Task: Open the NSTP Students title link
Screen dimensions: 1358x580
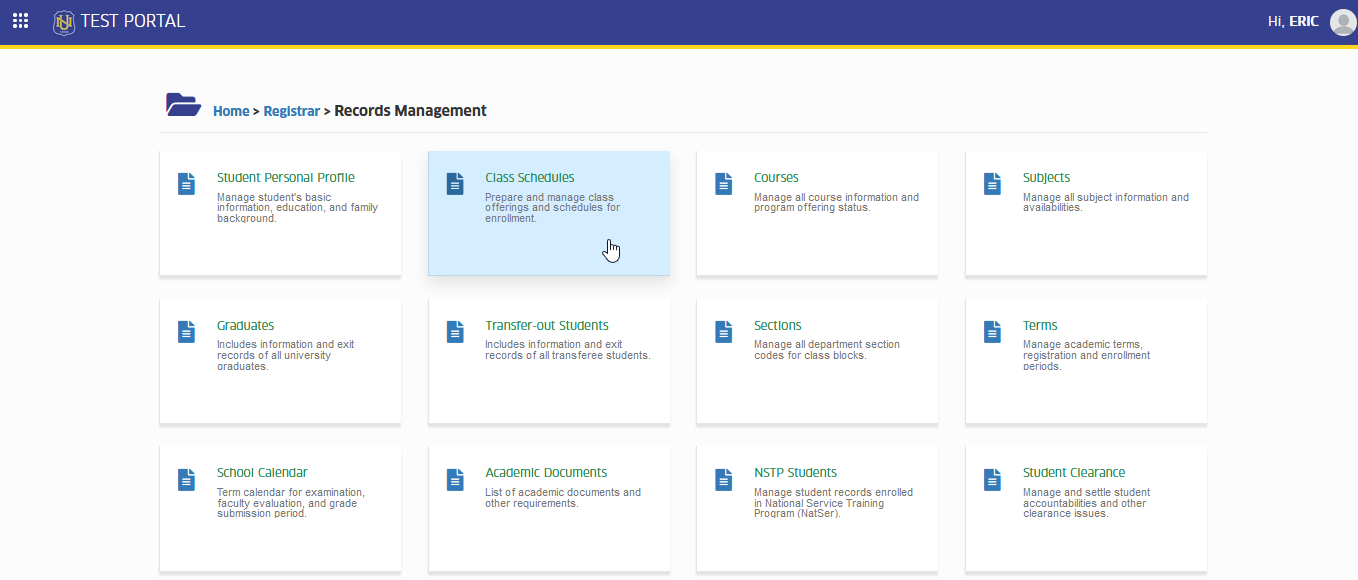Action: point(796,473)
